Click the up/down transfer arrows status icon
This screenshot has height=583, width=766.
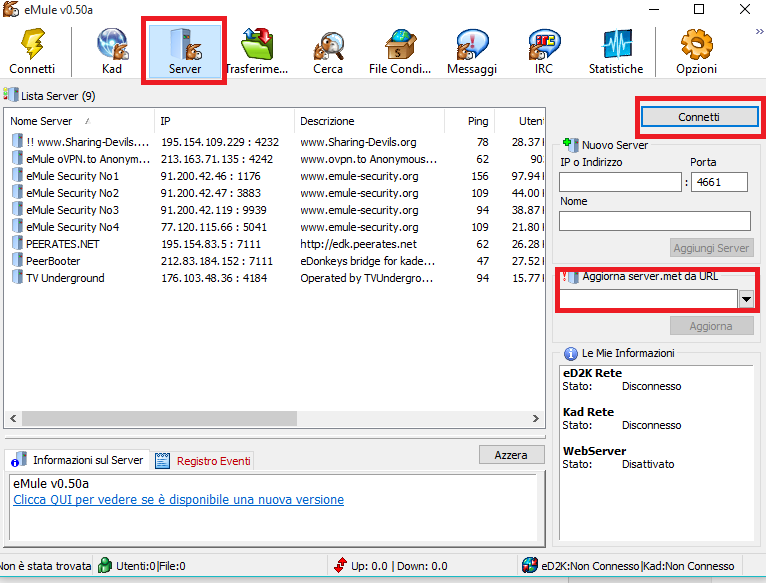point(340,565)
